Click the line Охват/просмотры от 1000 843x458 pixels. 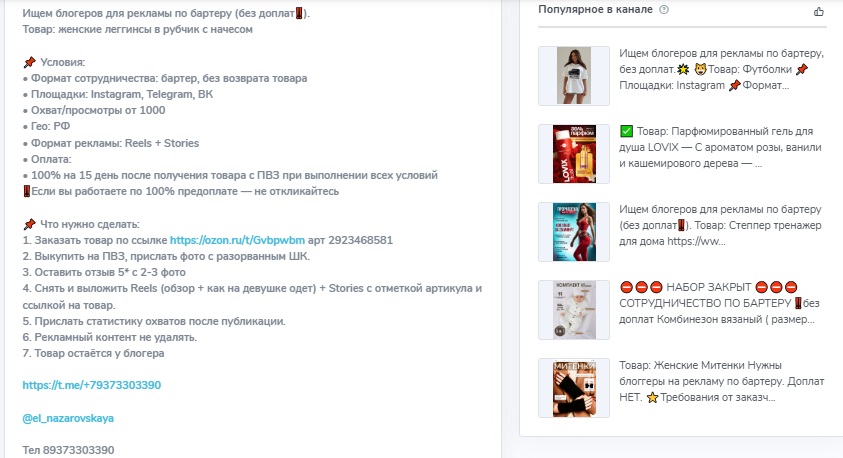pyautogui.click(x=94, y=110)
